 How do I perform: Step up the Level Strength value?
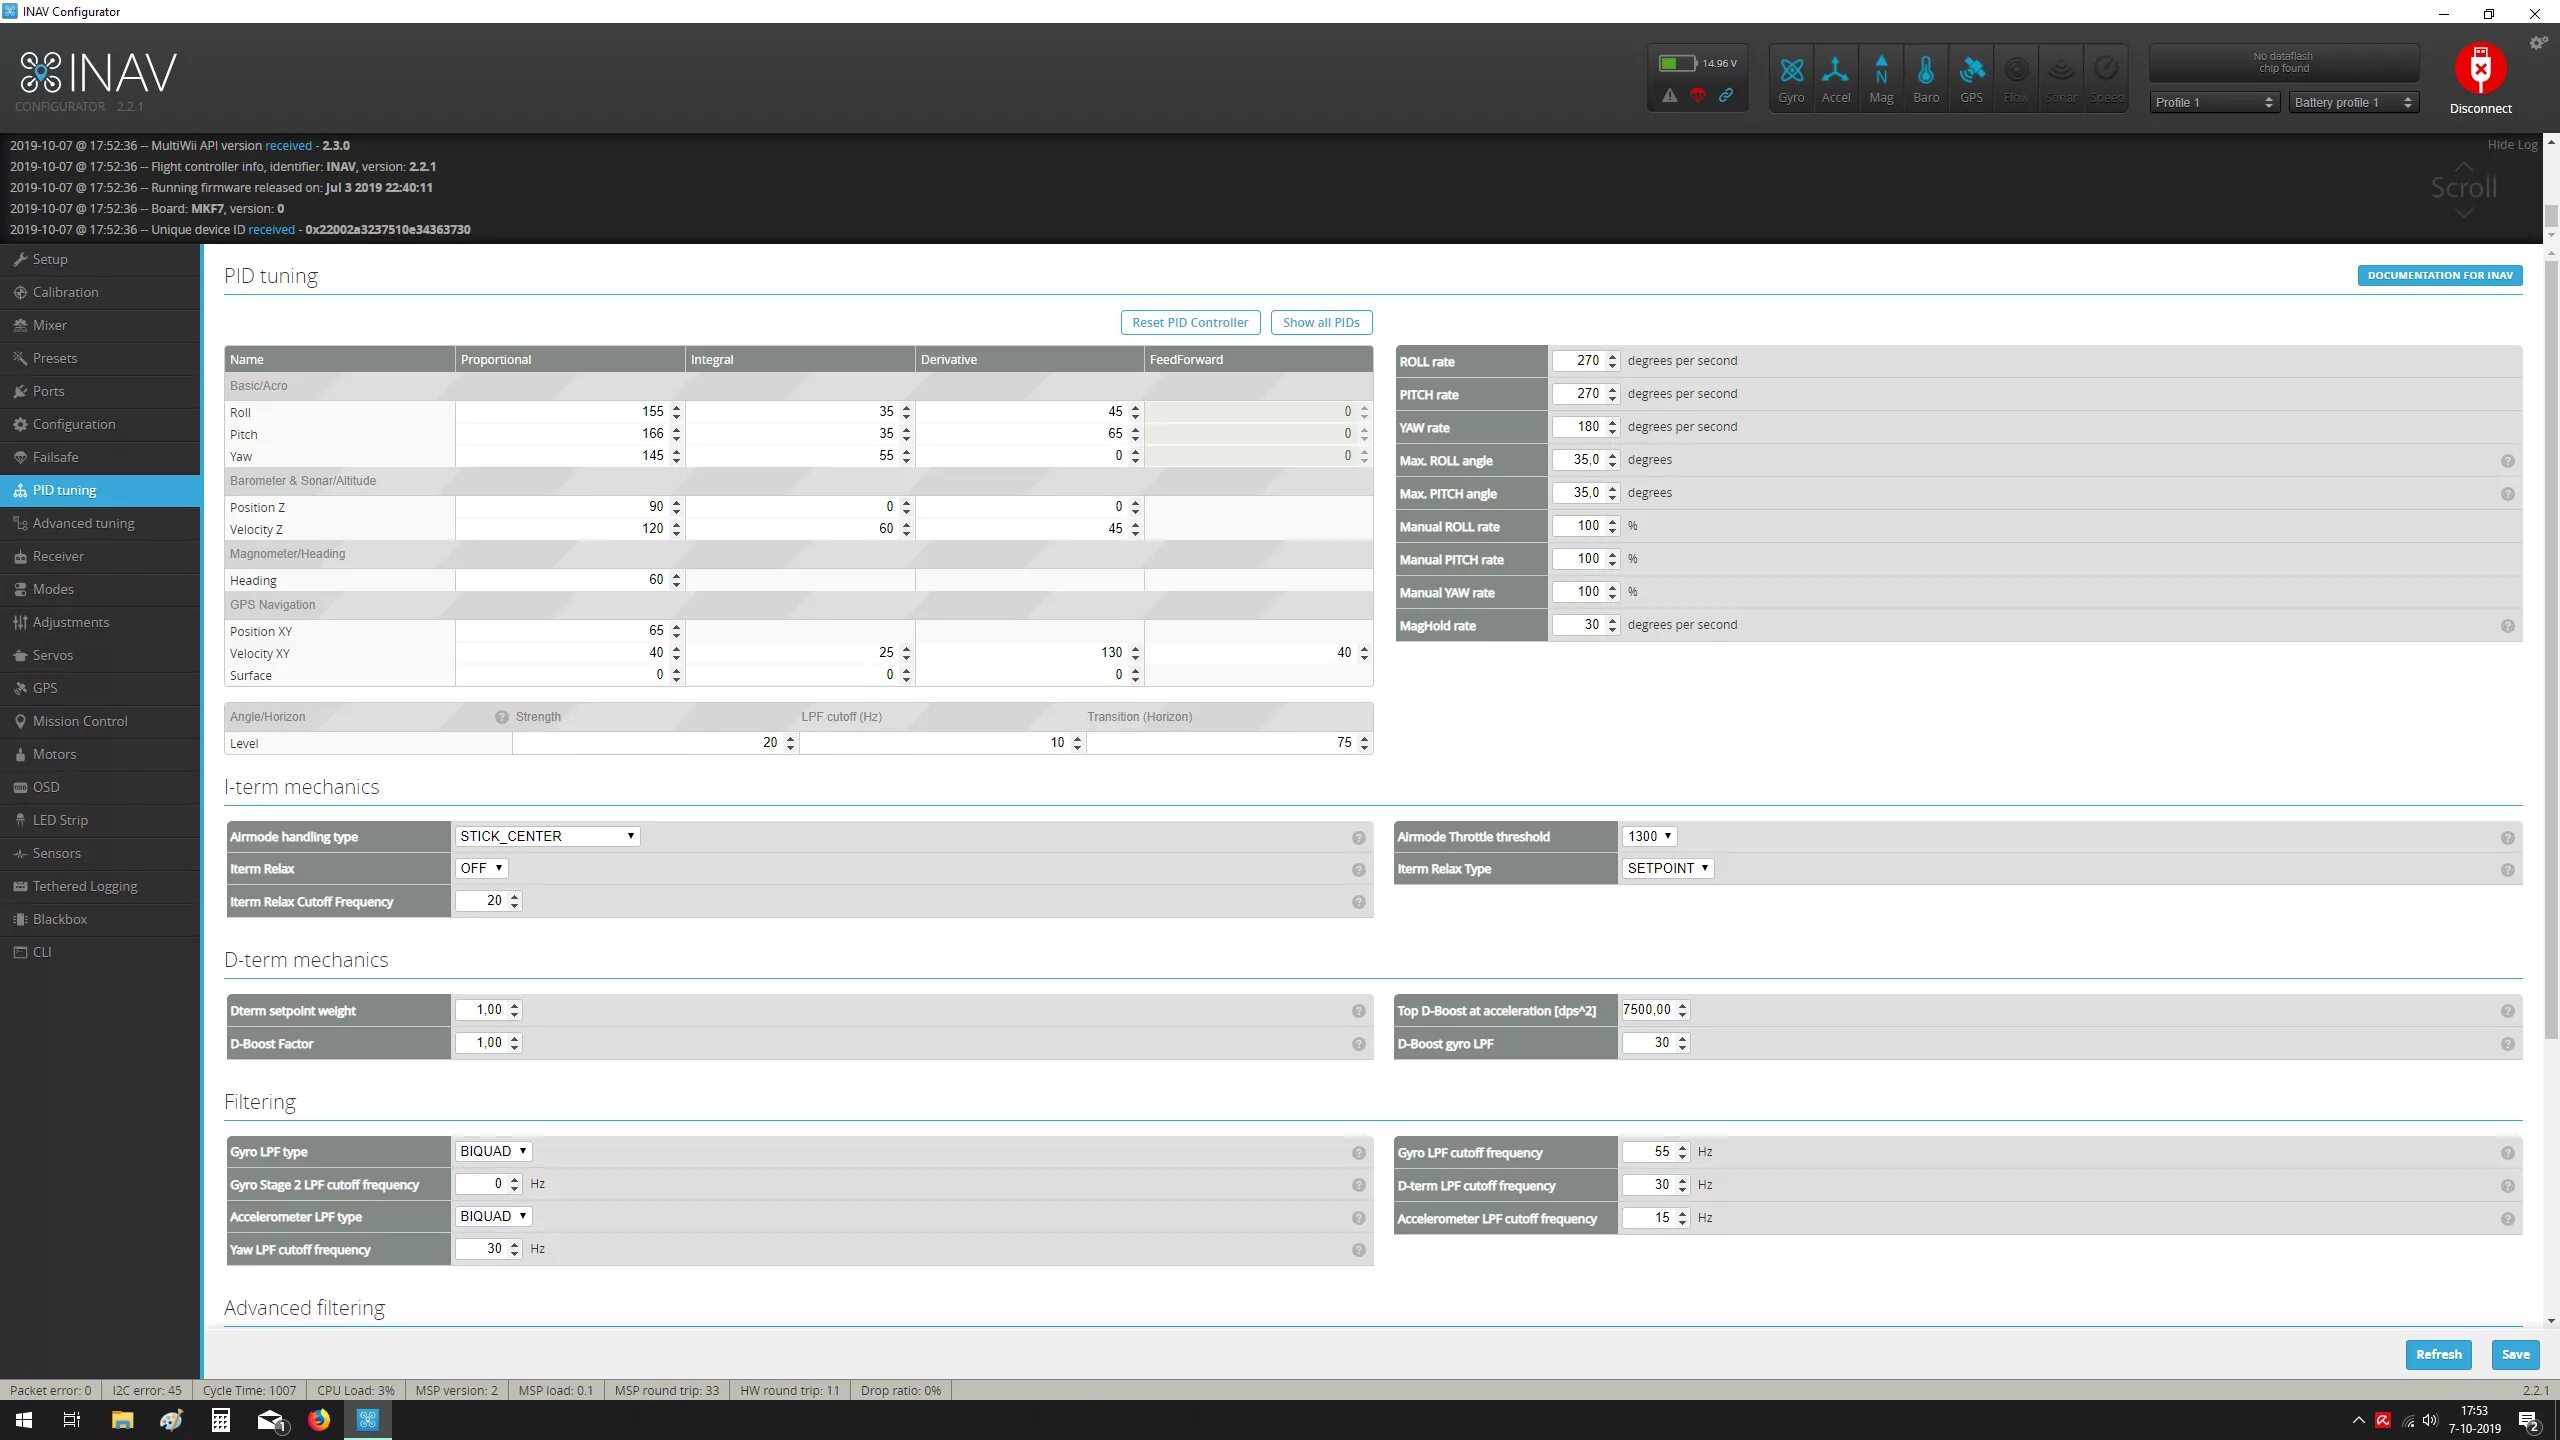(x=790, y=738)
